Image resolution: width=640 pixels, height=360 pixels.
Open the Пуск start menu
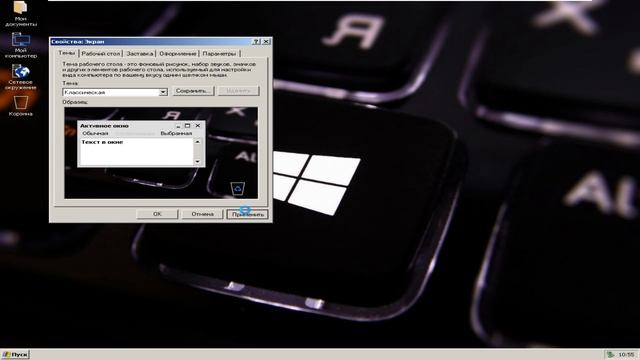click(x=15, y=354)
